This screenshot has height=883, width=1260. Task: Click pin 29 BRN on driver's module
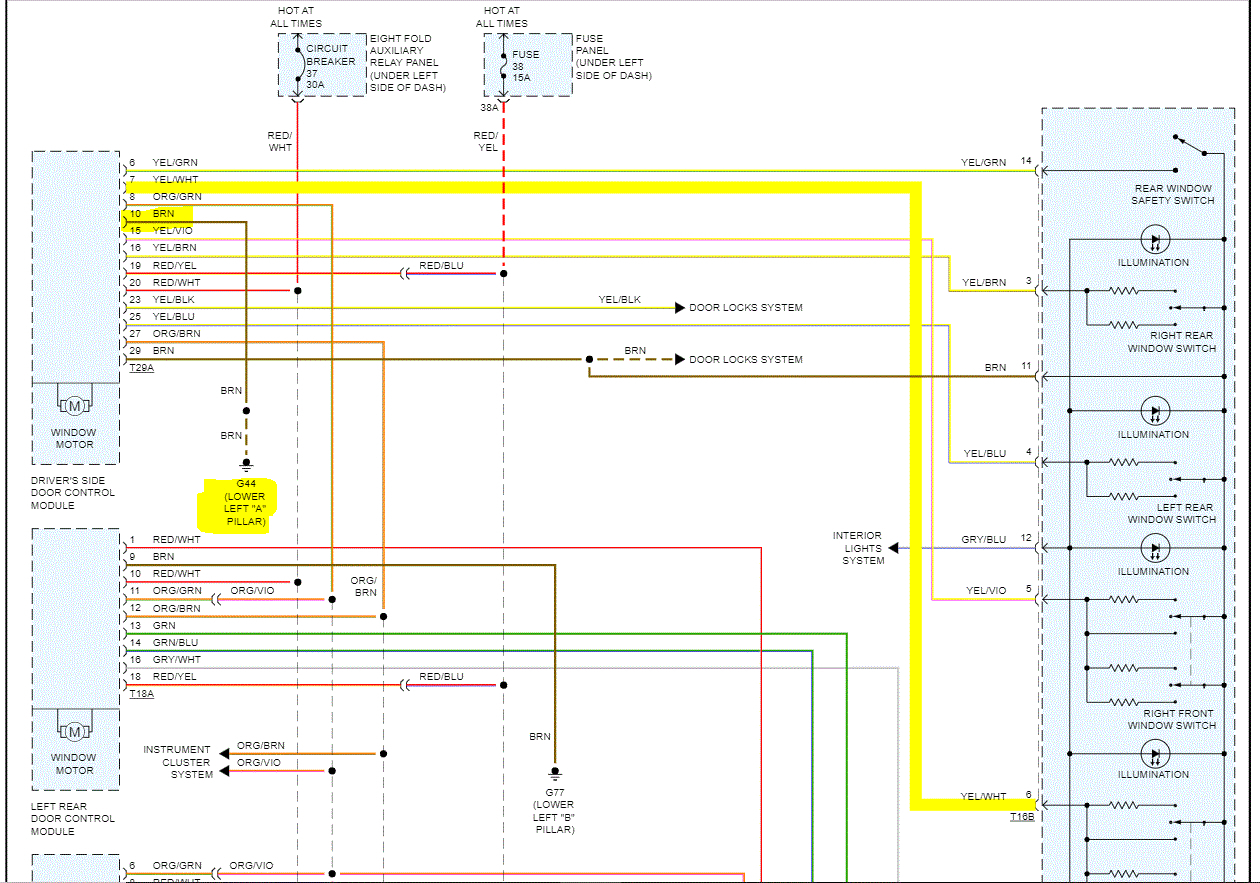coord(152,351)
